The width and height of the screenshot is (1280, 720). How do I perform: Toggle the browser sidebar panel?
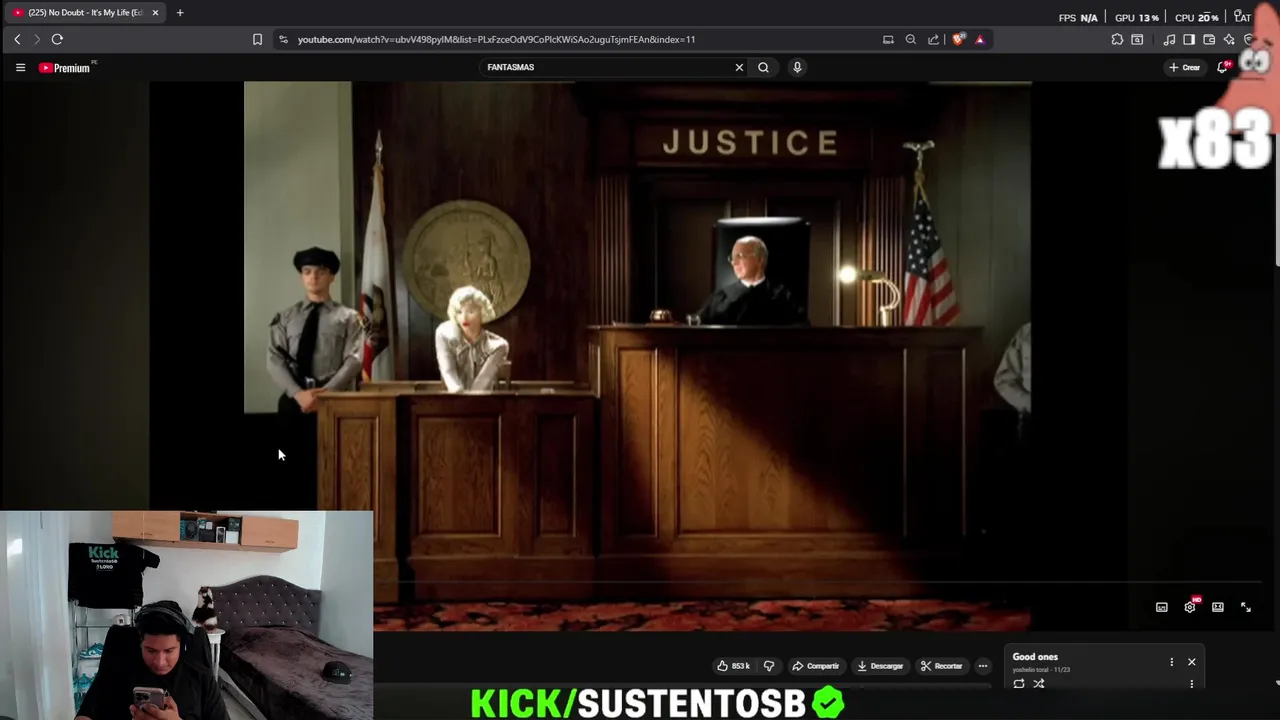click(x=1189, y=39)
